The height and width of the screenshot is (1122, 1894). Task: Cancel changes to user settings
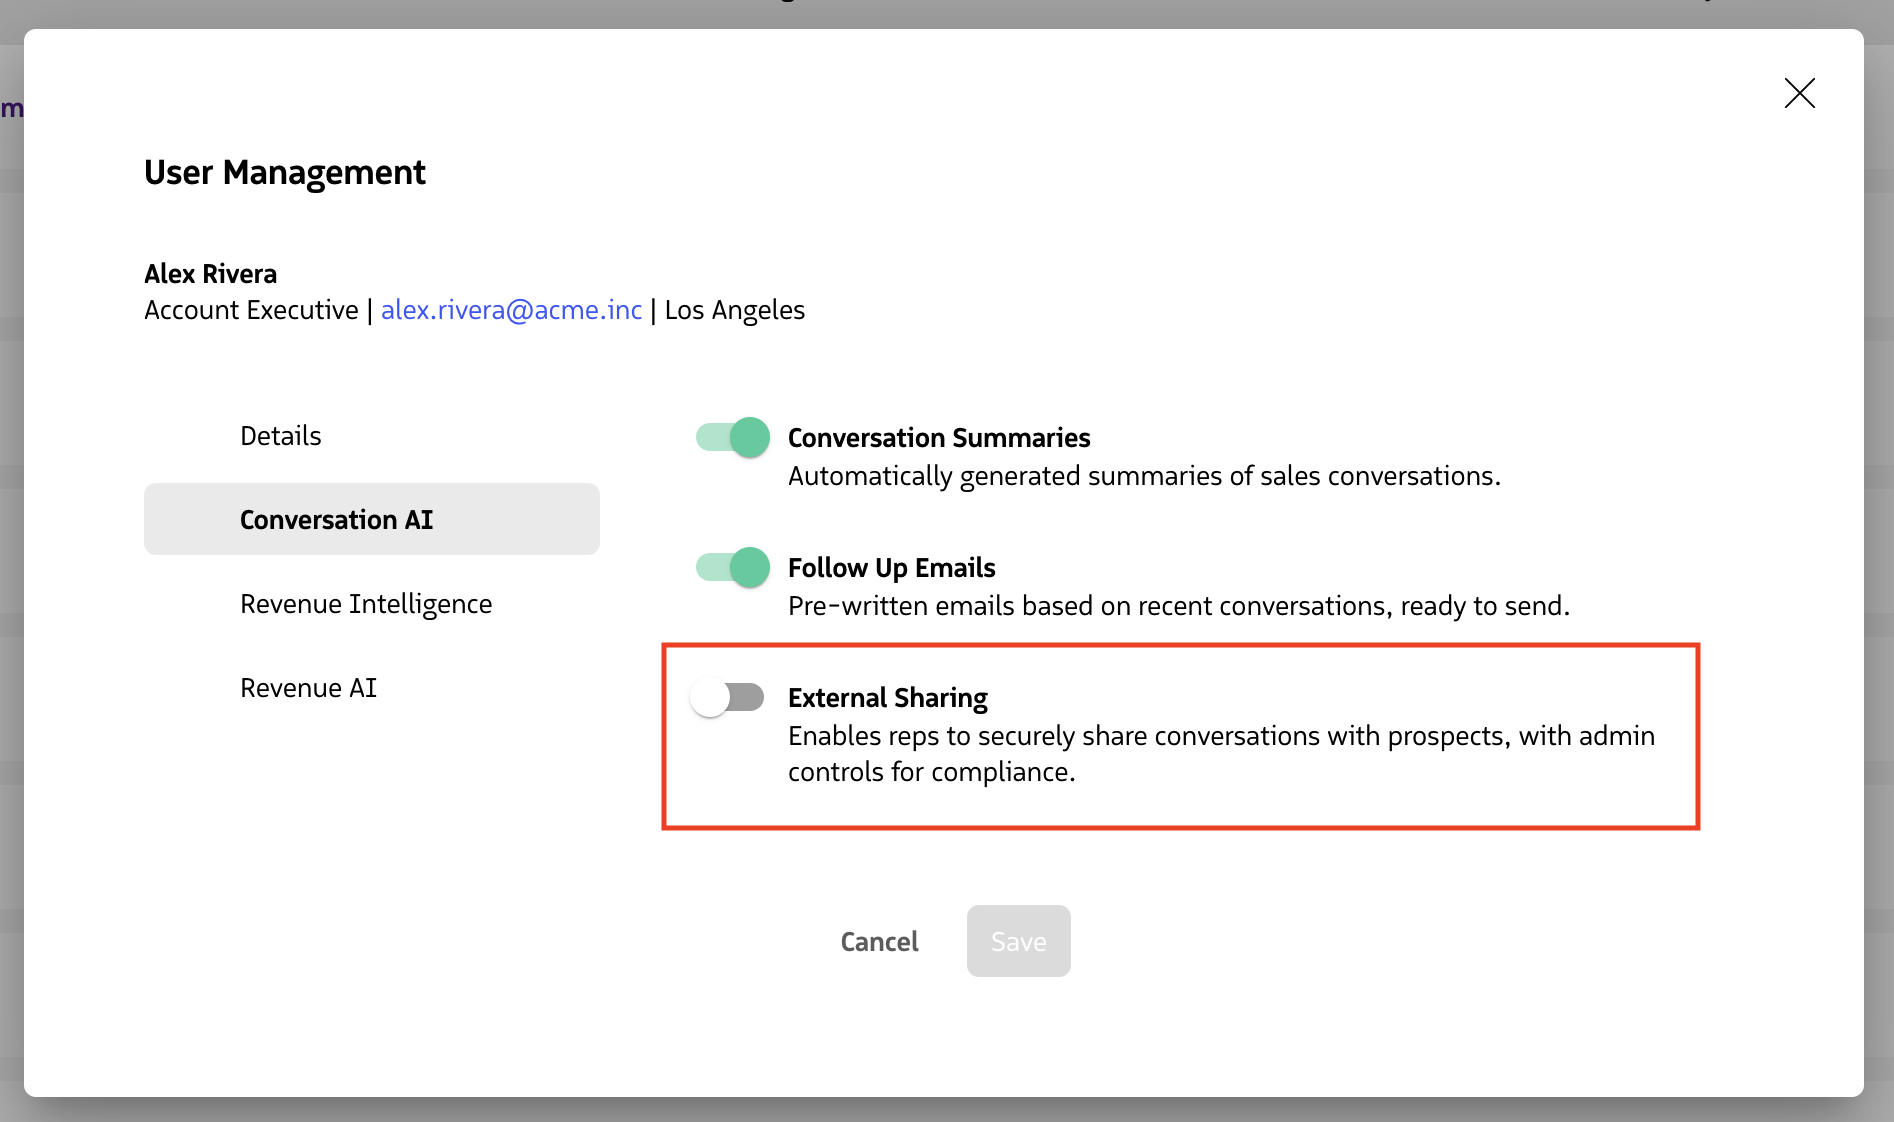point(879,941)
